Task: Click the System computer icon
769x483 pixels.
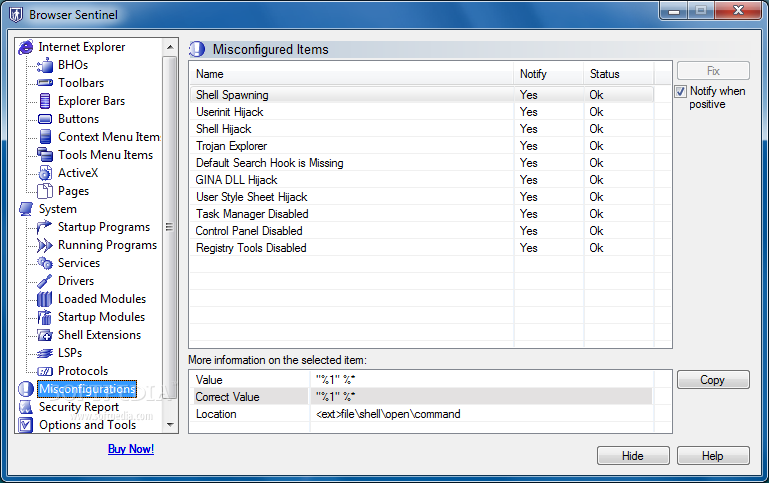Action: pyautogui.click(x=26, y=209)
